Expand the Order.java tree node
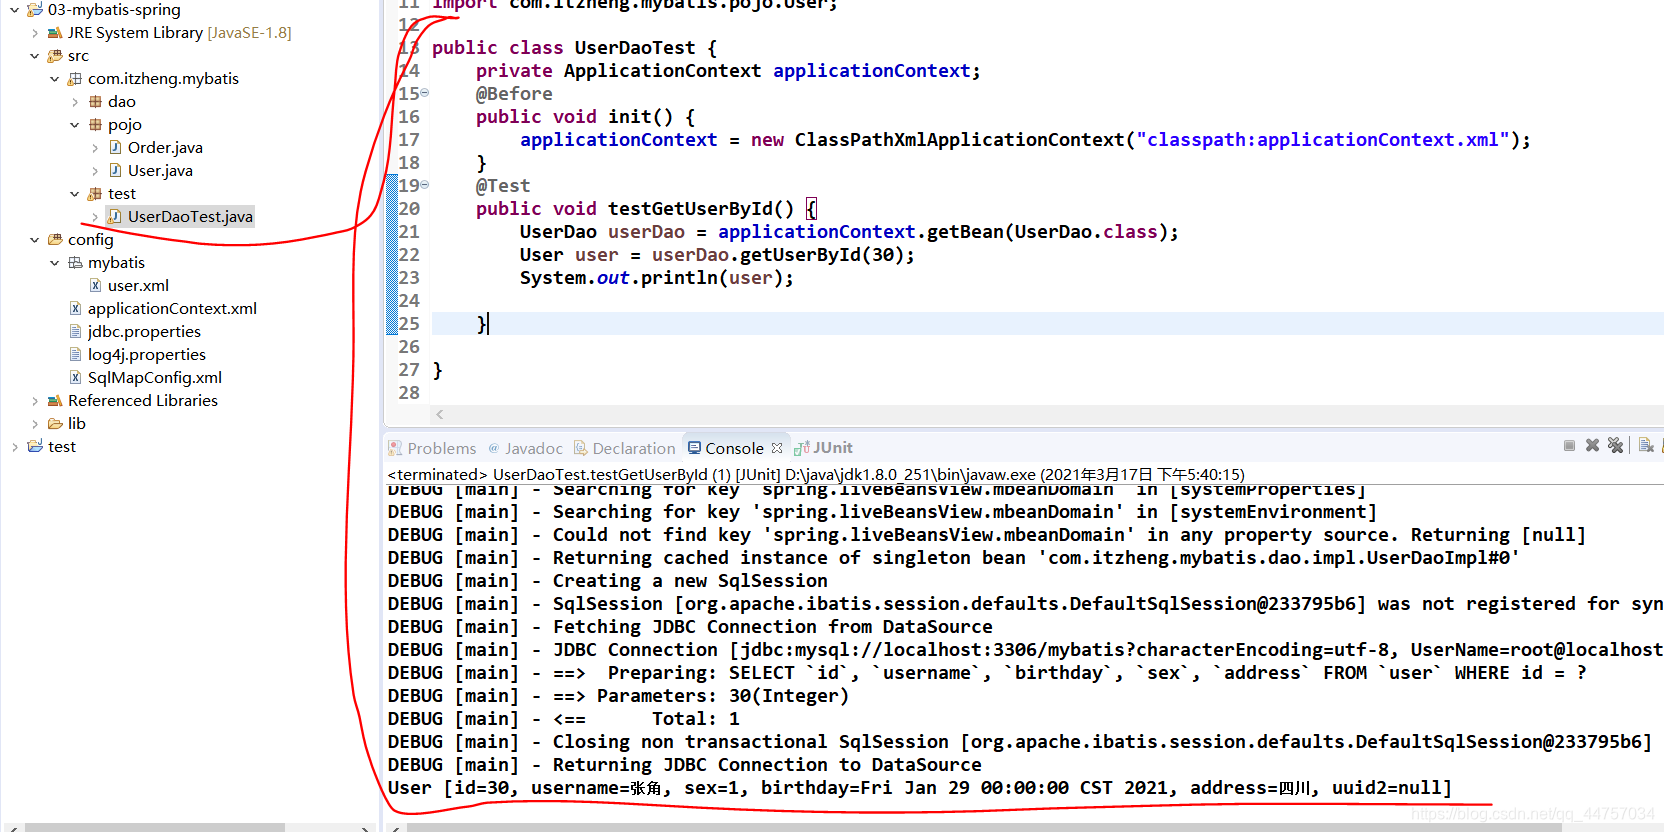Viewport: 1664px width, 832px height. 95,147
